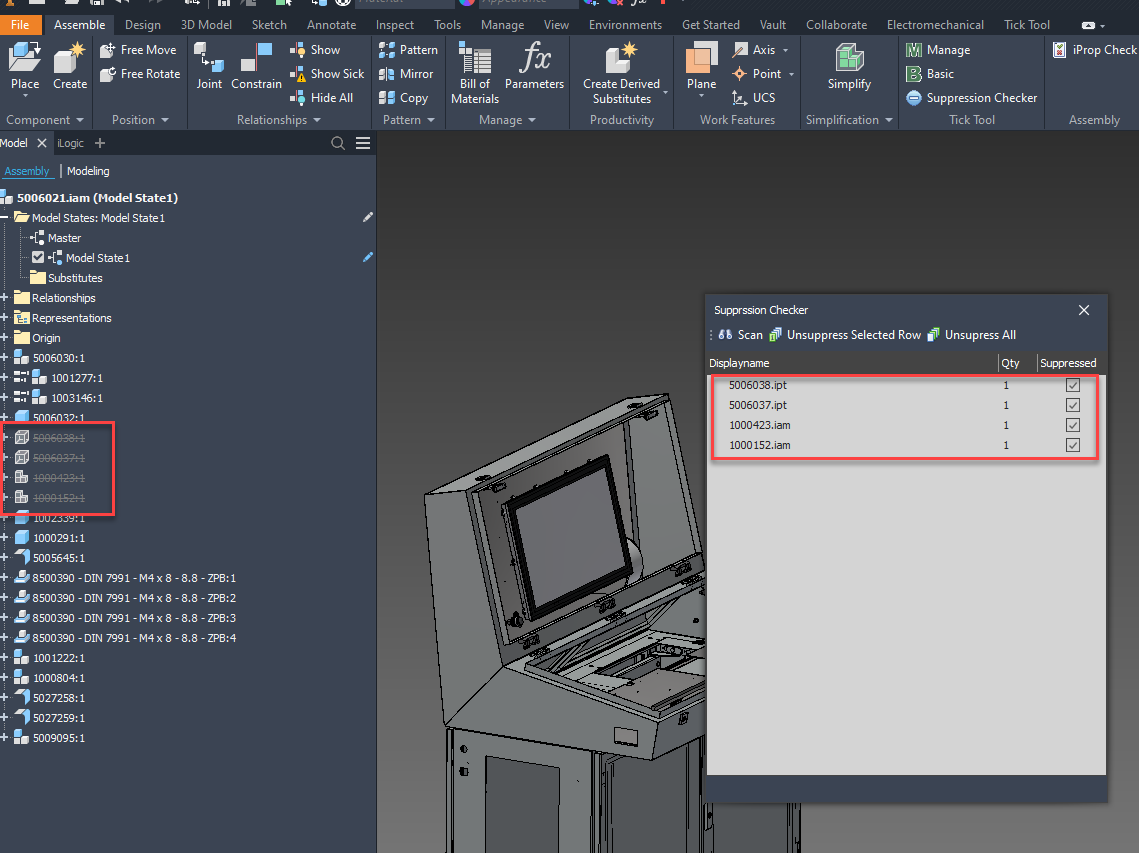
Task: Click the iProp Check tool
Action: point(1095,49)
